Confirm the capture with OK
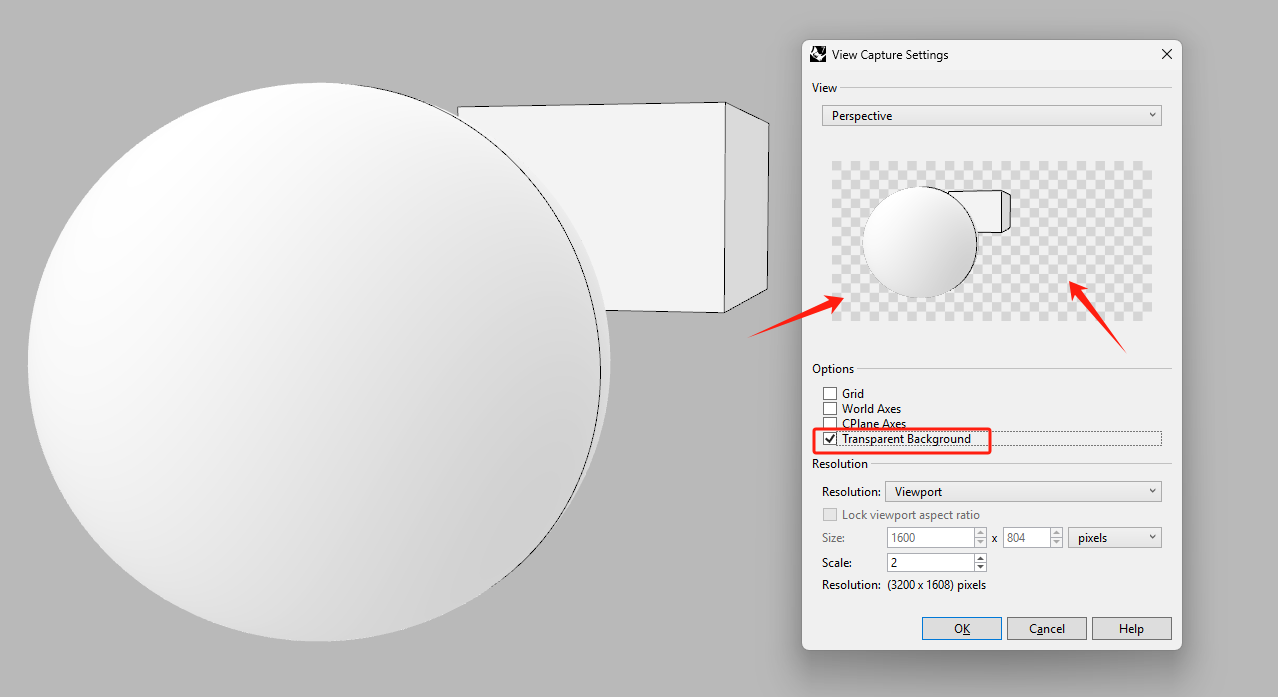Screen dimensions: 1278x697 (961, 629)
